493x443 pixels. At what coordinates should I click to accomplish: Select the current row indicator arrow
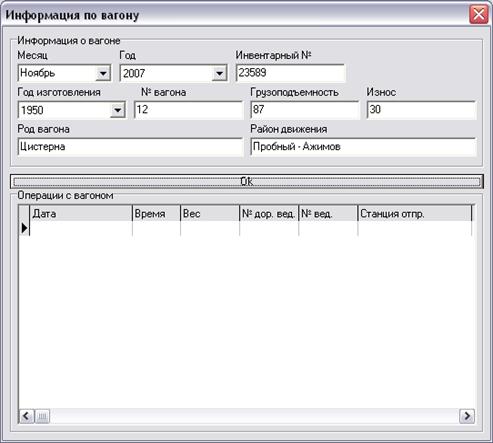click(x=24, y=228)
